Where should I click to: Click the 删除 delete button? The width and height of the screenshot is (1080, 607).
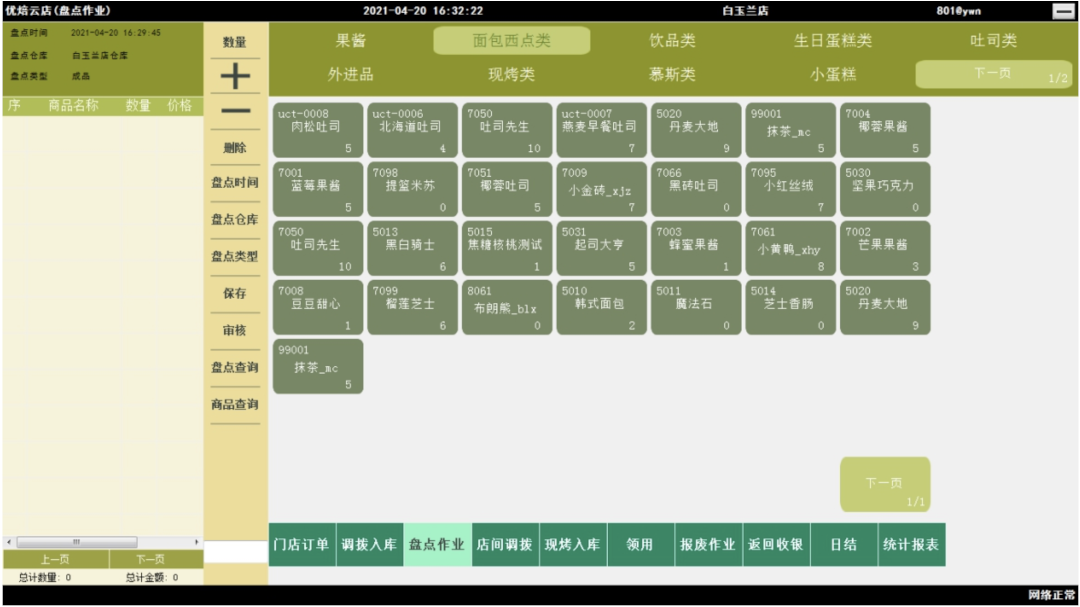tap(234, 150)
